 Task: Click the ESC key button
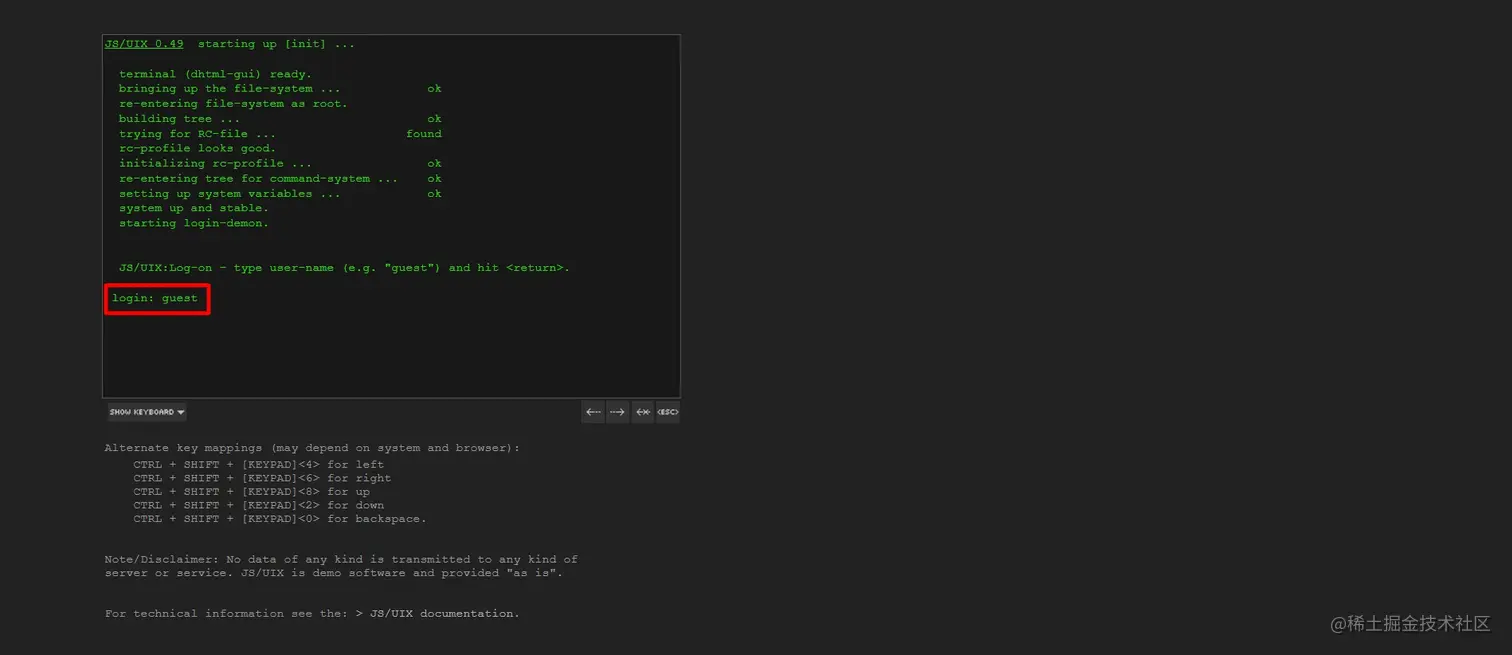pos(668,412)
